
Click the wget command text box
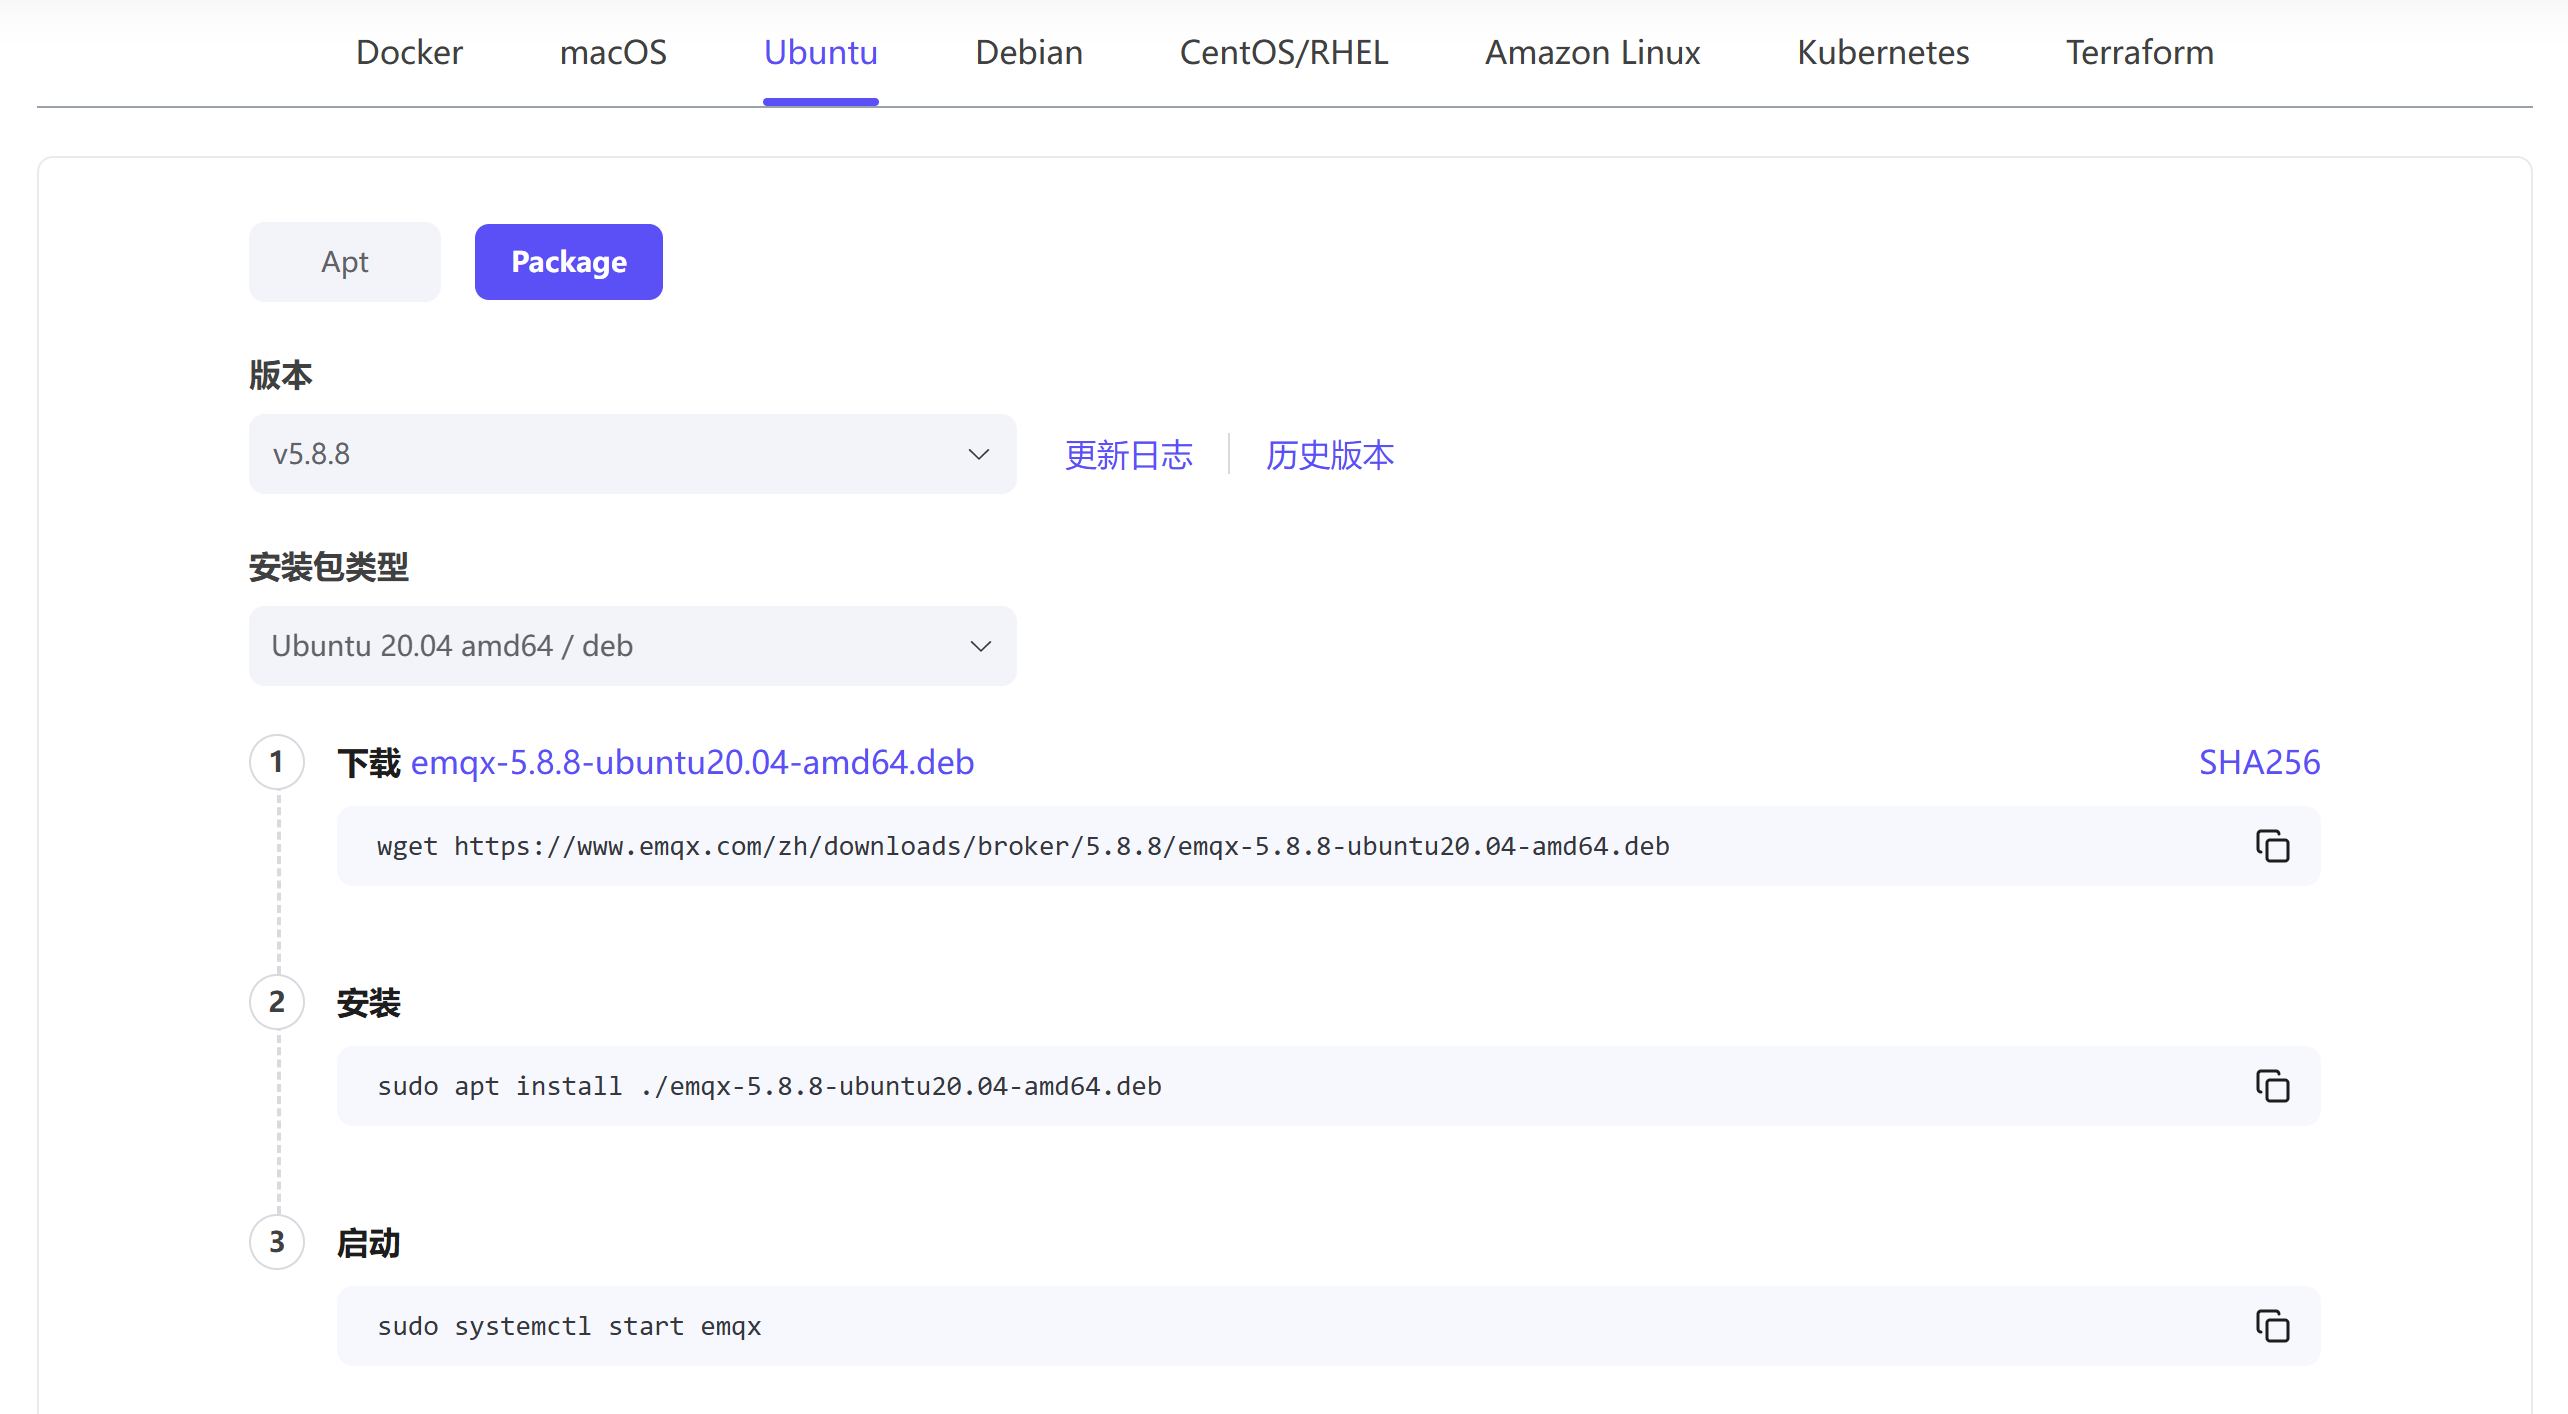pyautogui.click(x=1022, y=846)
